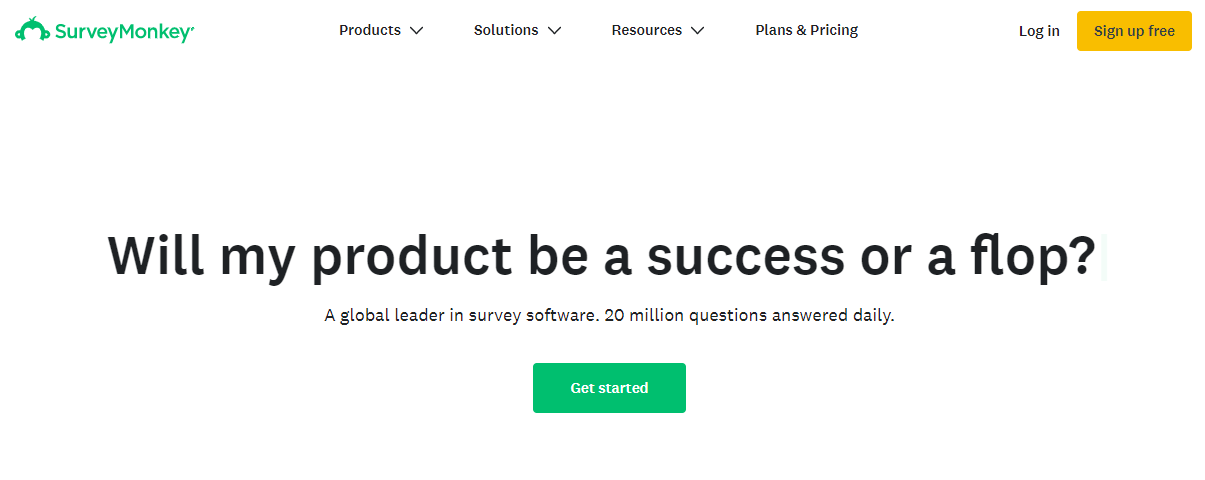
Task: Click the "Will my" text starting the headline
Action: pos(201,256)
